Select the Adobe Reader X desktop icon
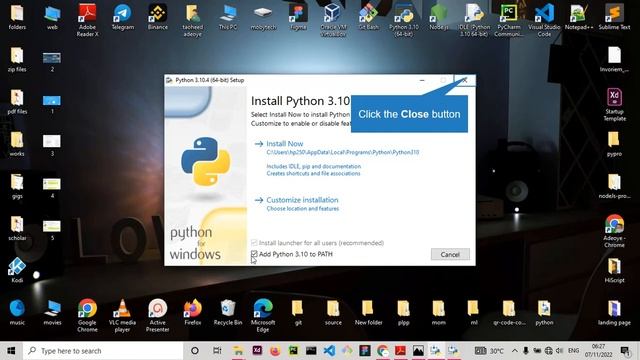The height and width of the screenshot is (360, 640). click(87, 20)
